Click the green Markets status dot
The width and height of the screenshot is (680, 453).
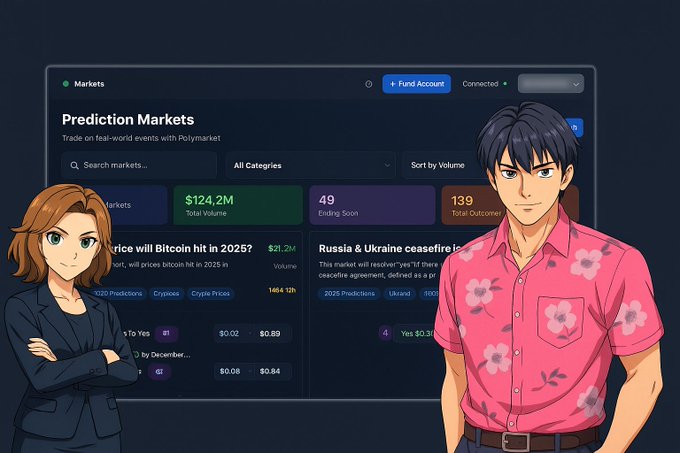(x=66, y=84)
